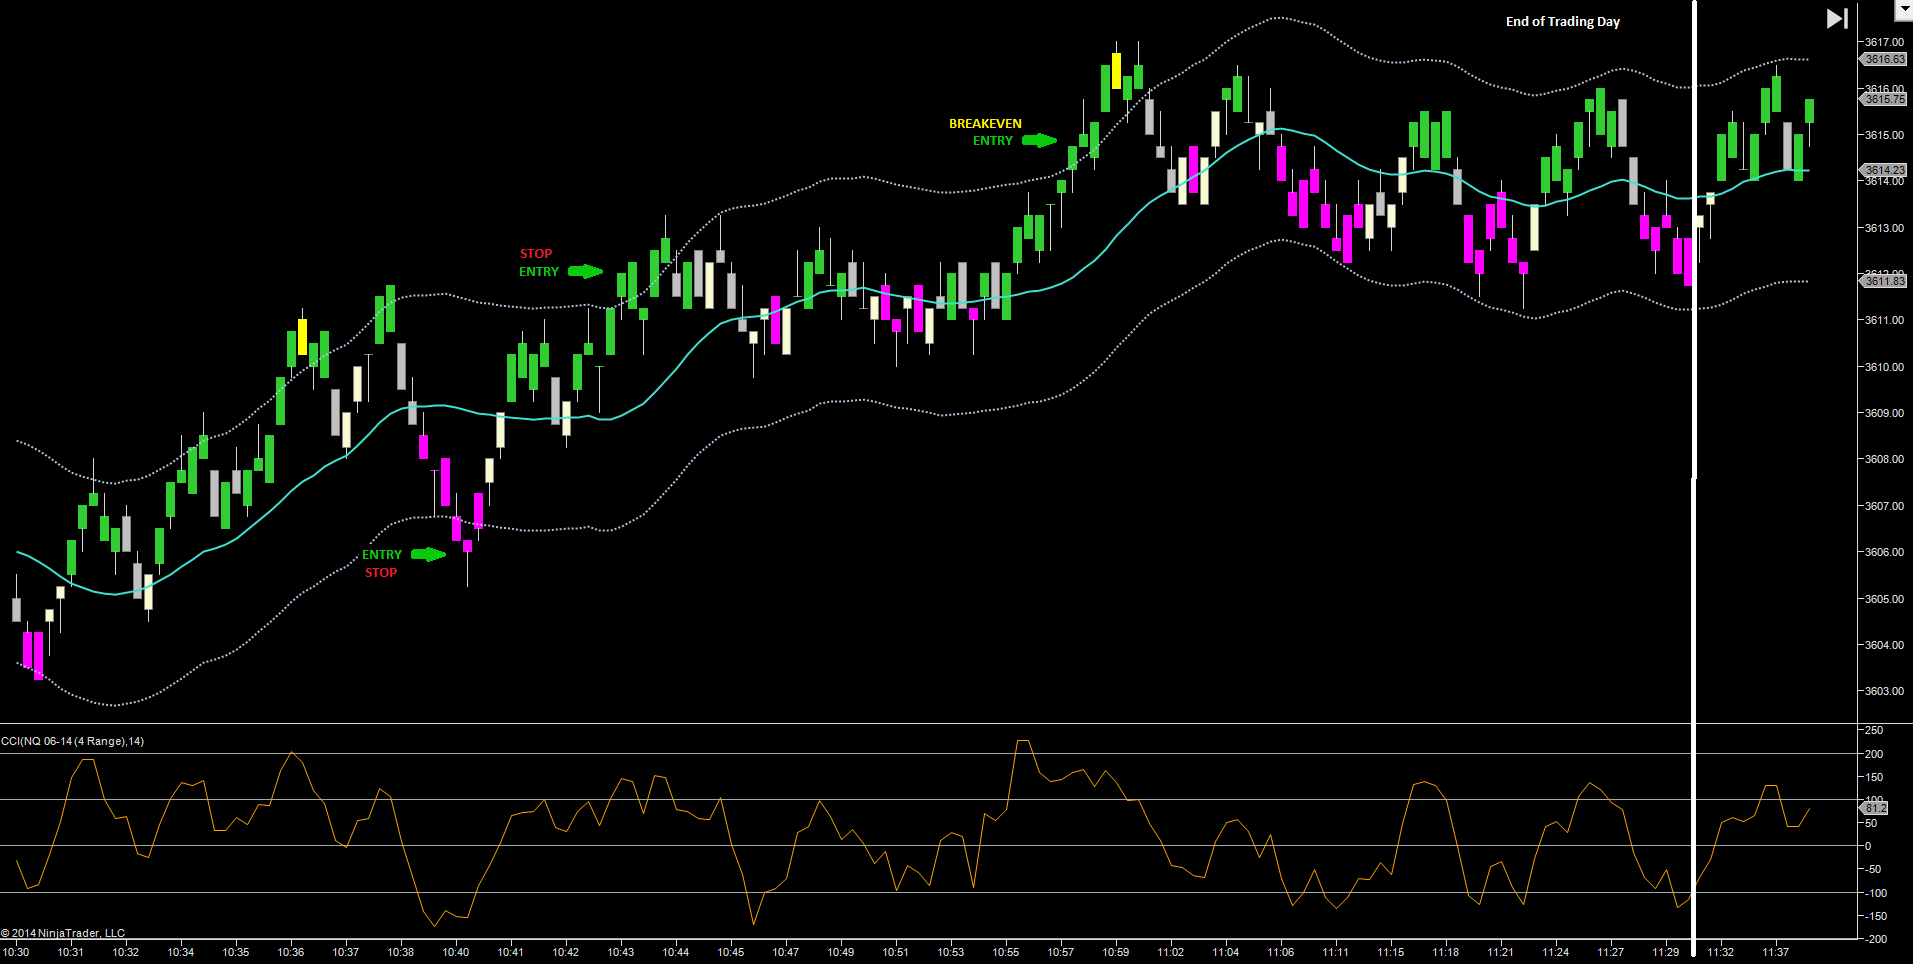Click the 10:45 time axis label
1913x964 pixels.
[x=731, y=952]
